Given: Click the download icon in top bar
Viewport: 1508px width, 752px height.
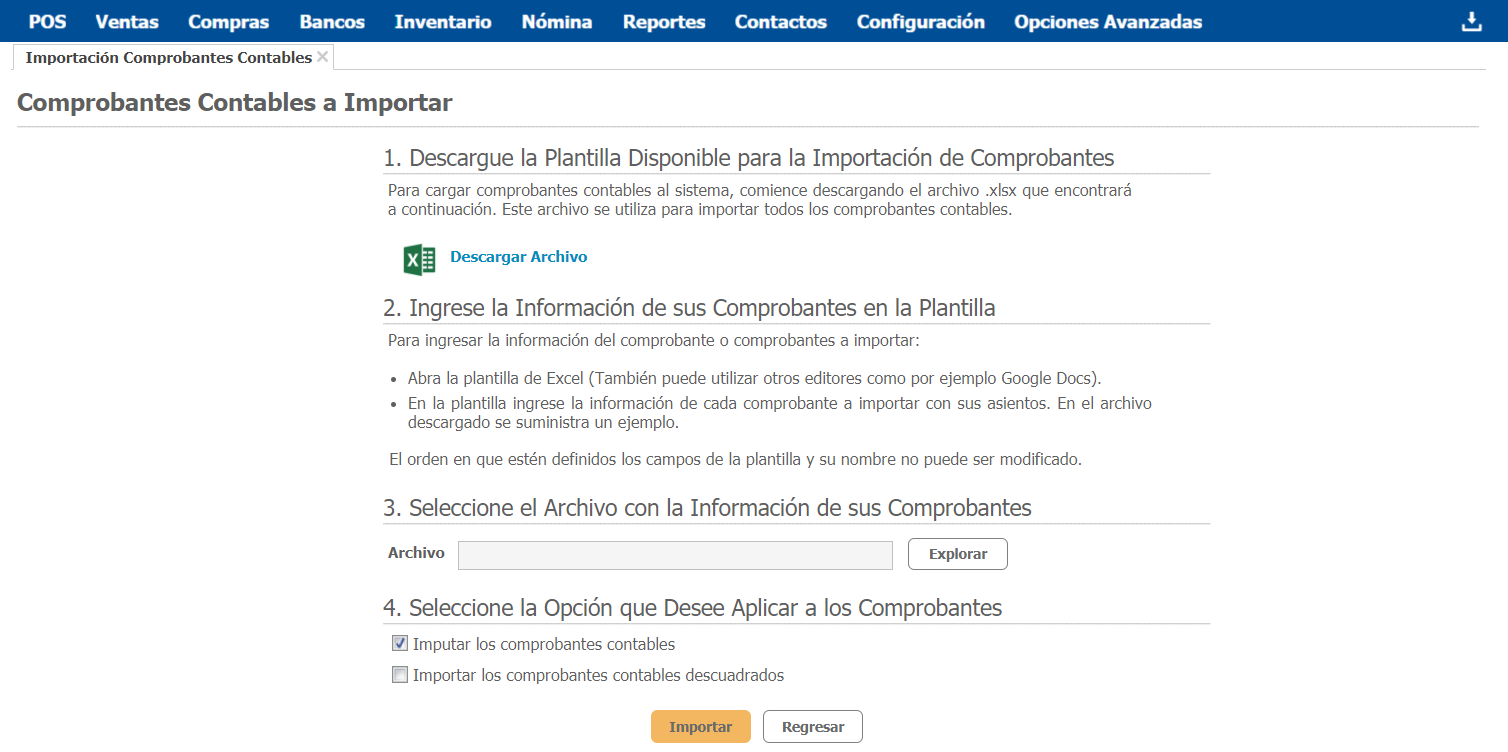Looking at the screenshot, I should point(1471,22).
